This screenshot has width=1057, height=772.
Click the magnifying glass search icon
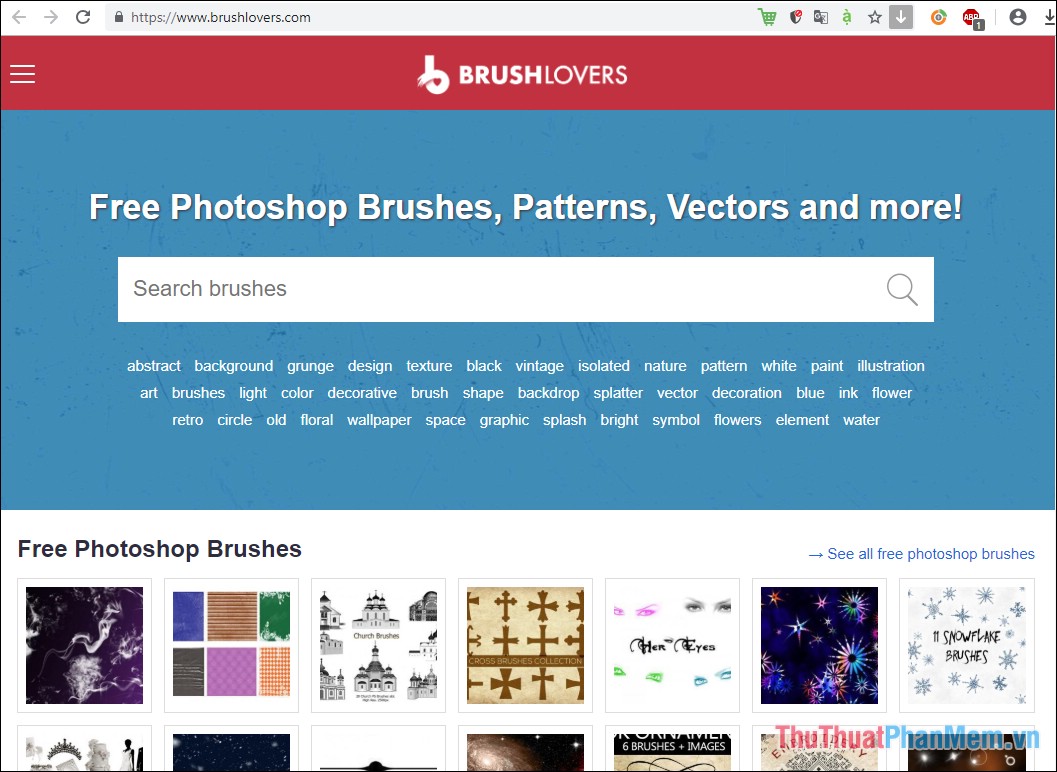coord(901,289)
